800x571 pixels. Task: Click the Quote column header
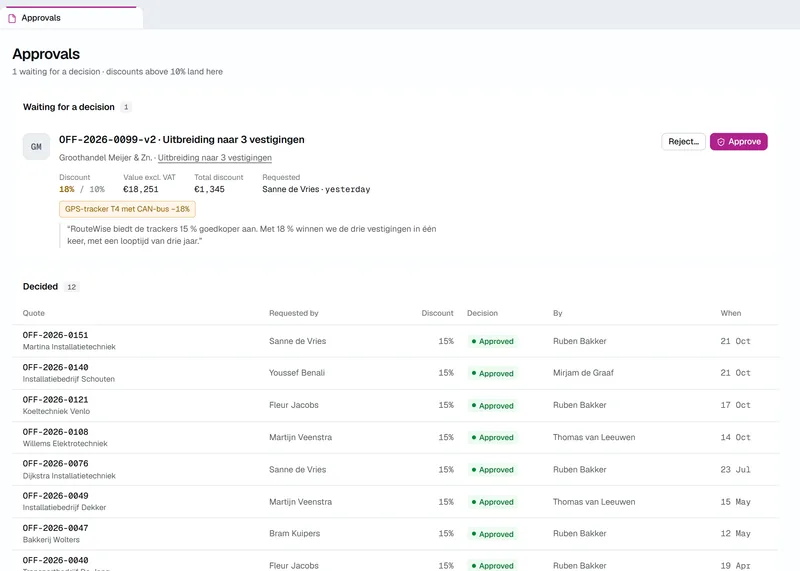click(x=34, y=313)
